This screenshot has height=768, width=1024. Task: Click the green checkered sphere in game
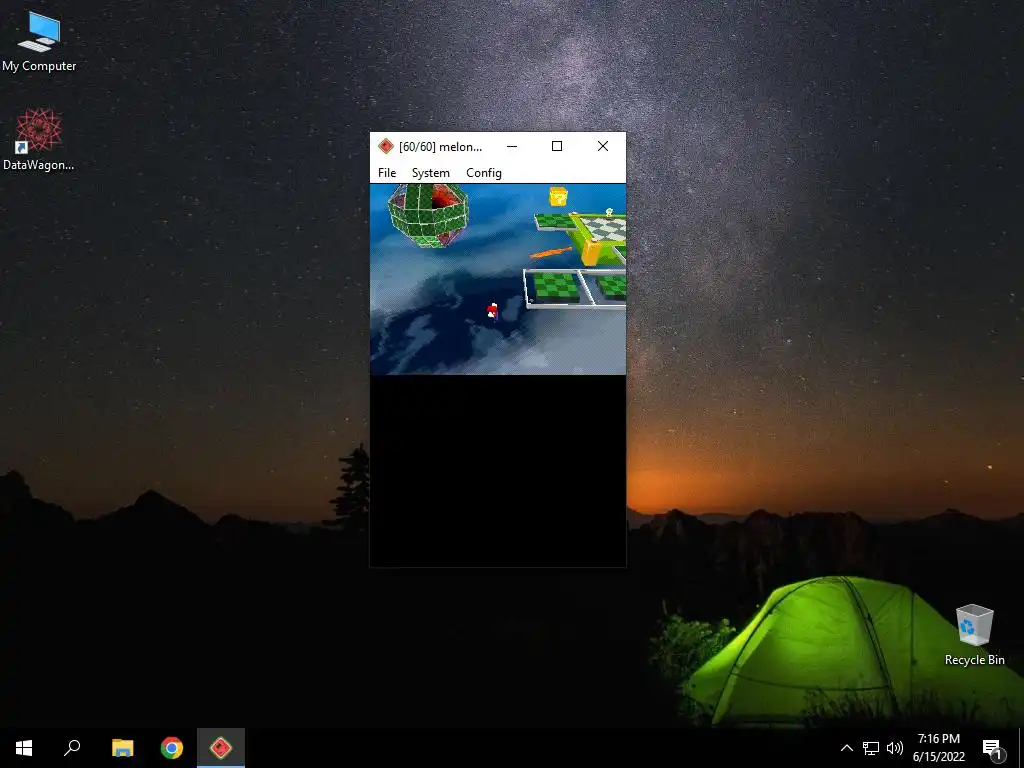point(428,214)
